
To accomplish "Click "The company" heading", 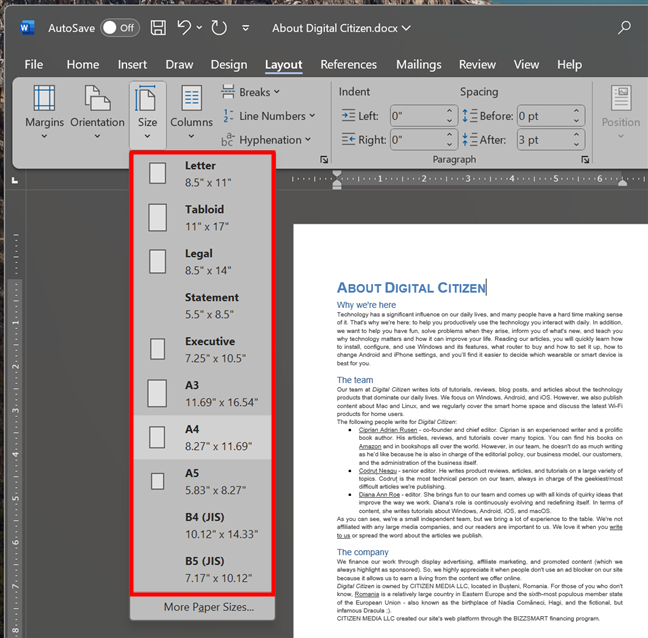I will tap(362, 552).
